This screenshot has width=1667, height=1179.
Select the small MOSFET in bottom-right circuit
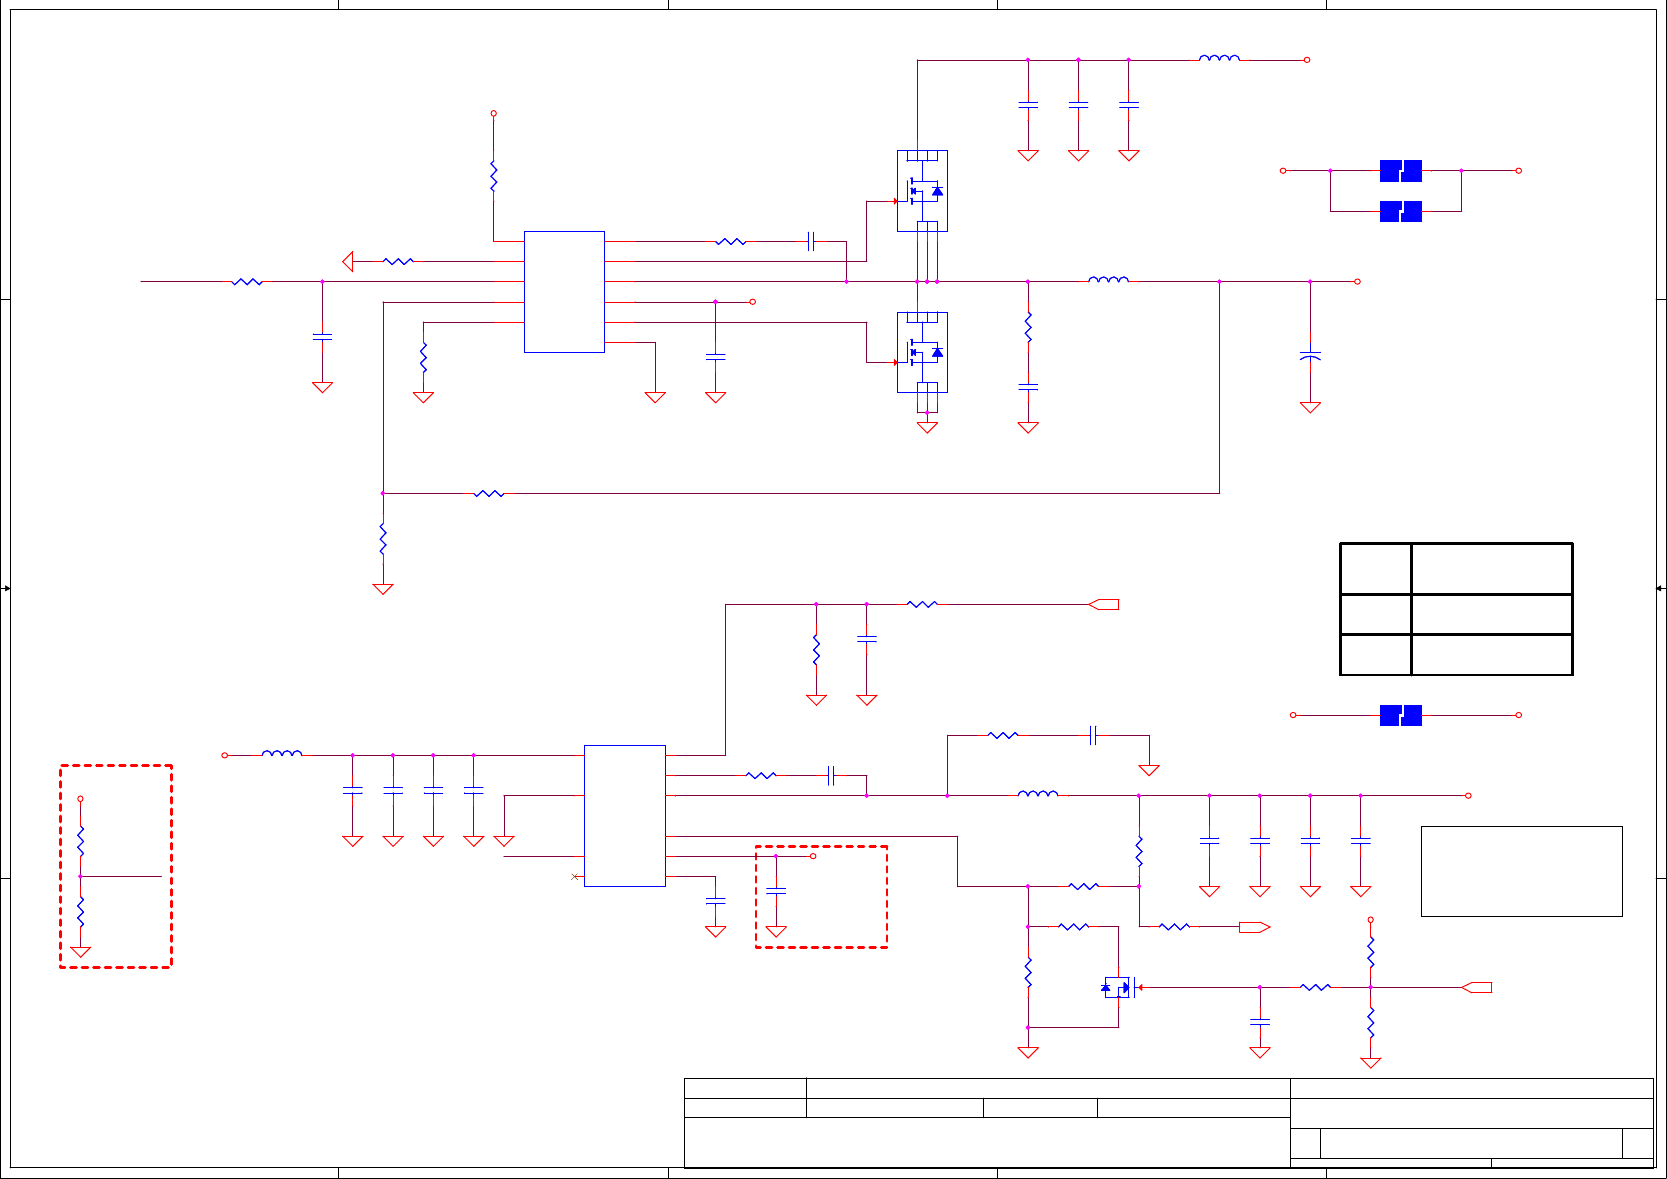[1119, 987]
